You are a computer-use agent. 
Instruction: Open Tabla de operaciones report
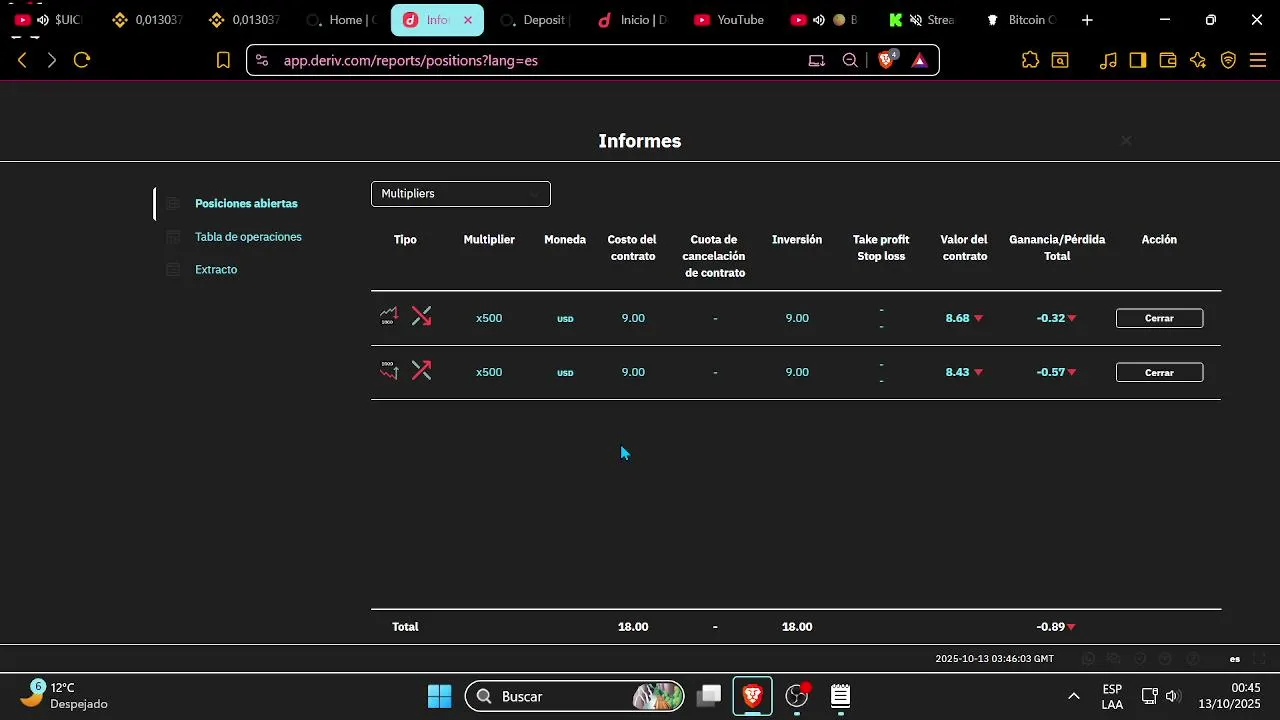(x=248, y=237)
